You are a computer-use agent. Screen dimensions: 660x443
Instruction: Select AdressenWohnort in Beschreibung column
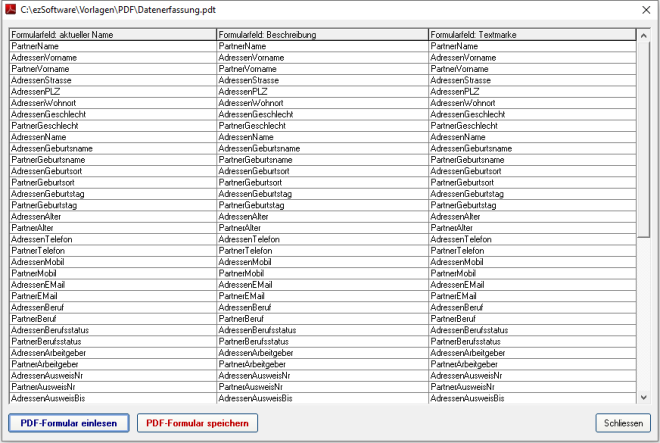(322, 103)
